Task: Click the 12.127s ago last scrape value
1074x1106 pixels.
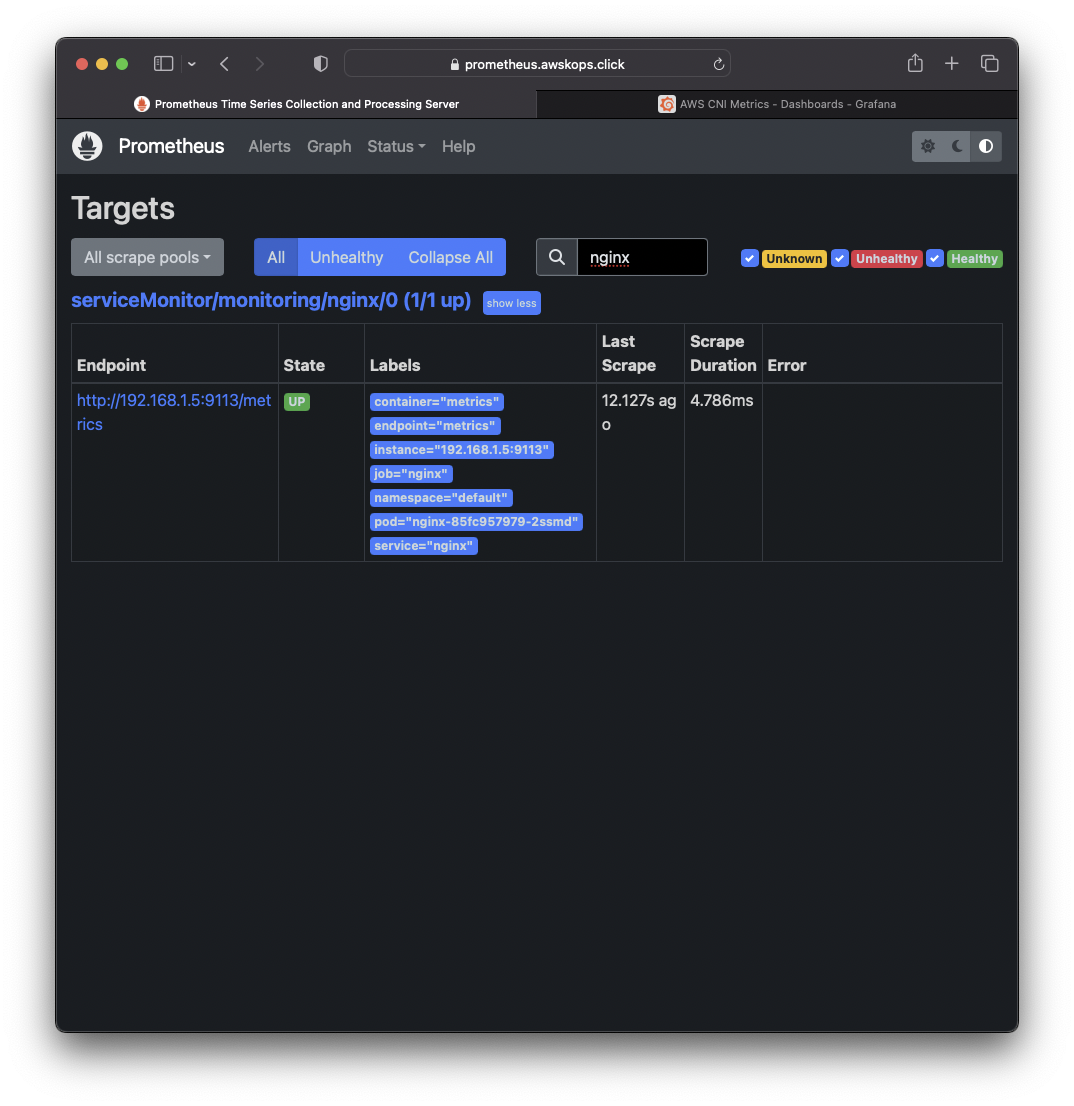Action: [639, 412]
